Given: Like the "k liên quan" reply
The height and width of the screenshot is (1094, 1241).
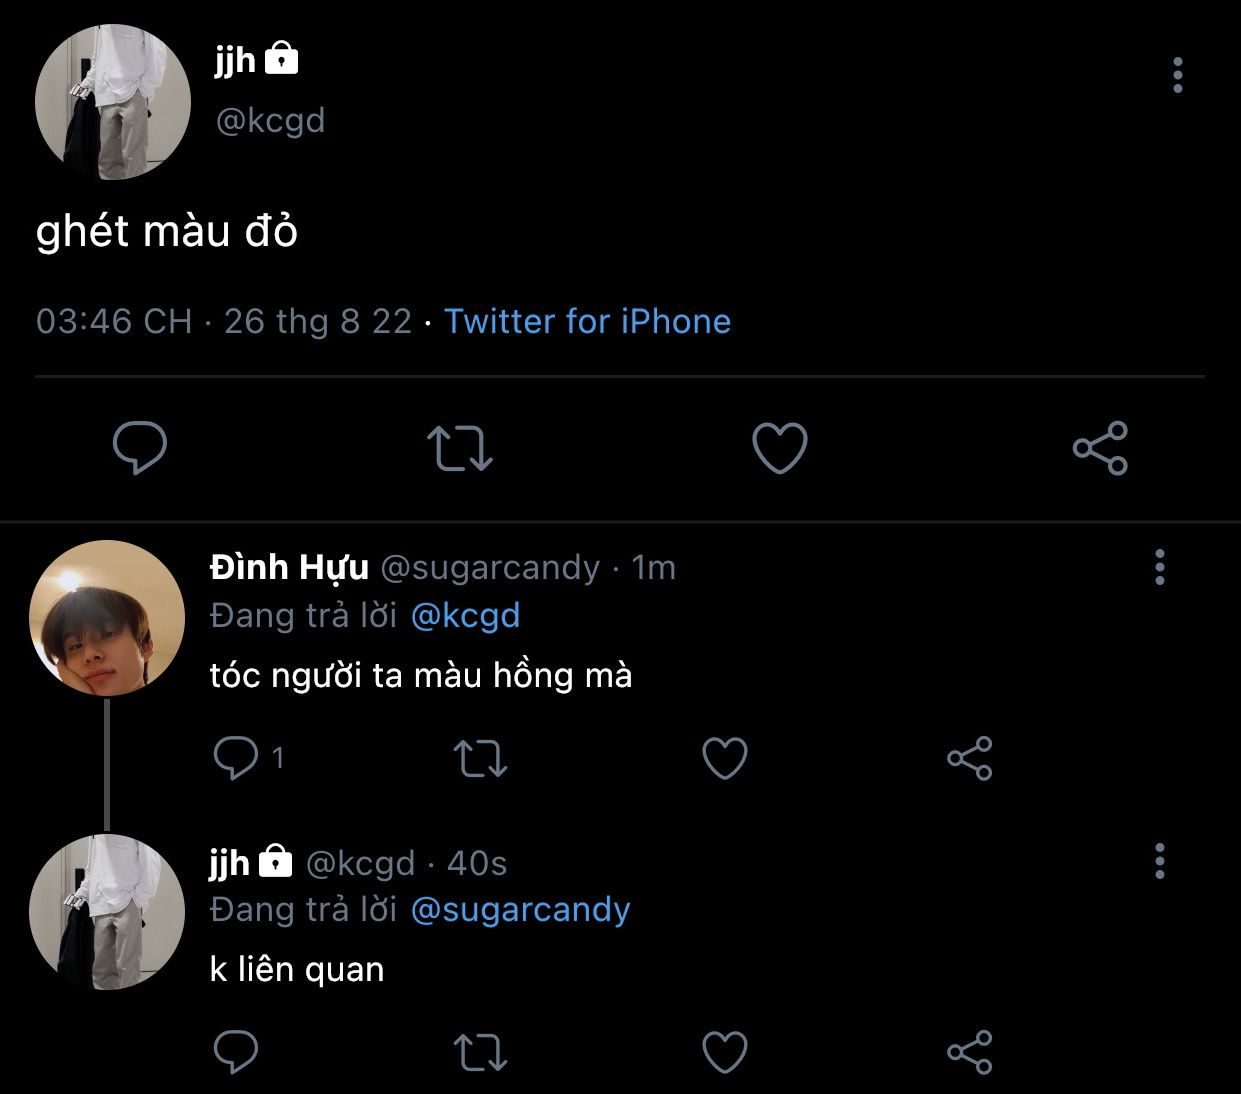Looking at the screenshot, I should [725, 1051].
